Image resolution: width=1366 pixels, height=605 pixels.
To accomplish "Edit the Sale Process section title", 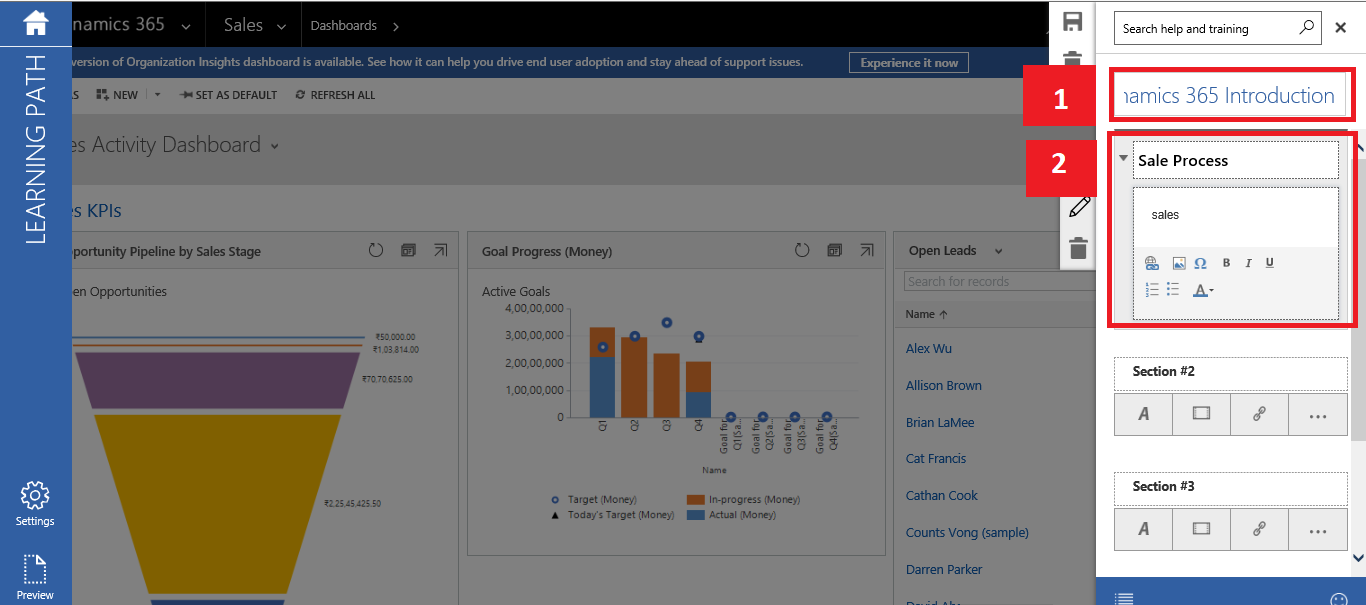I will tap(1236, 160).
